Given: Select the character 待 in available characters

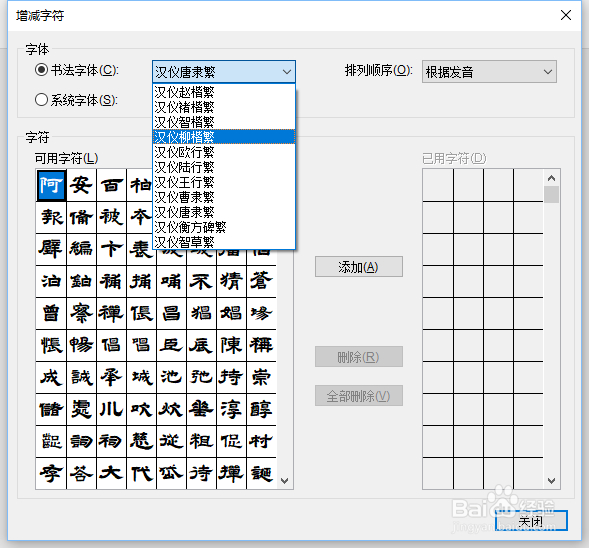Looking at the screenshot, I should [x=201, y=473].
